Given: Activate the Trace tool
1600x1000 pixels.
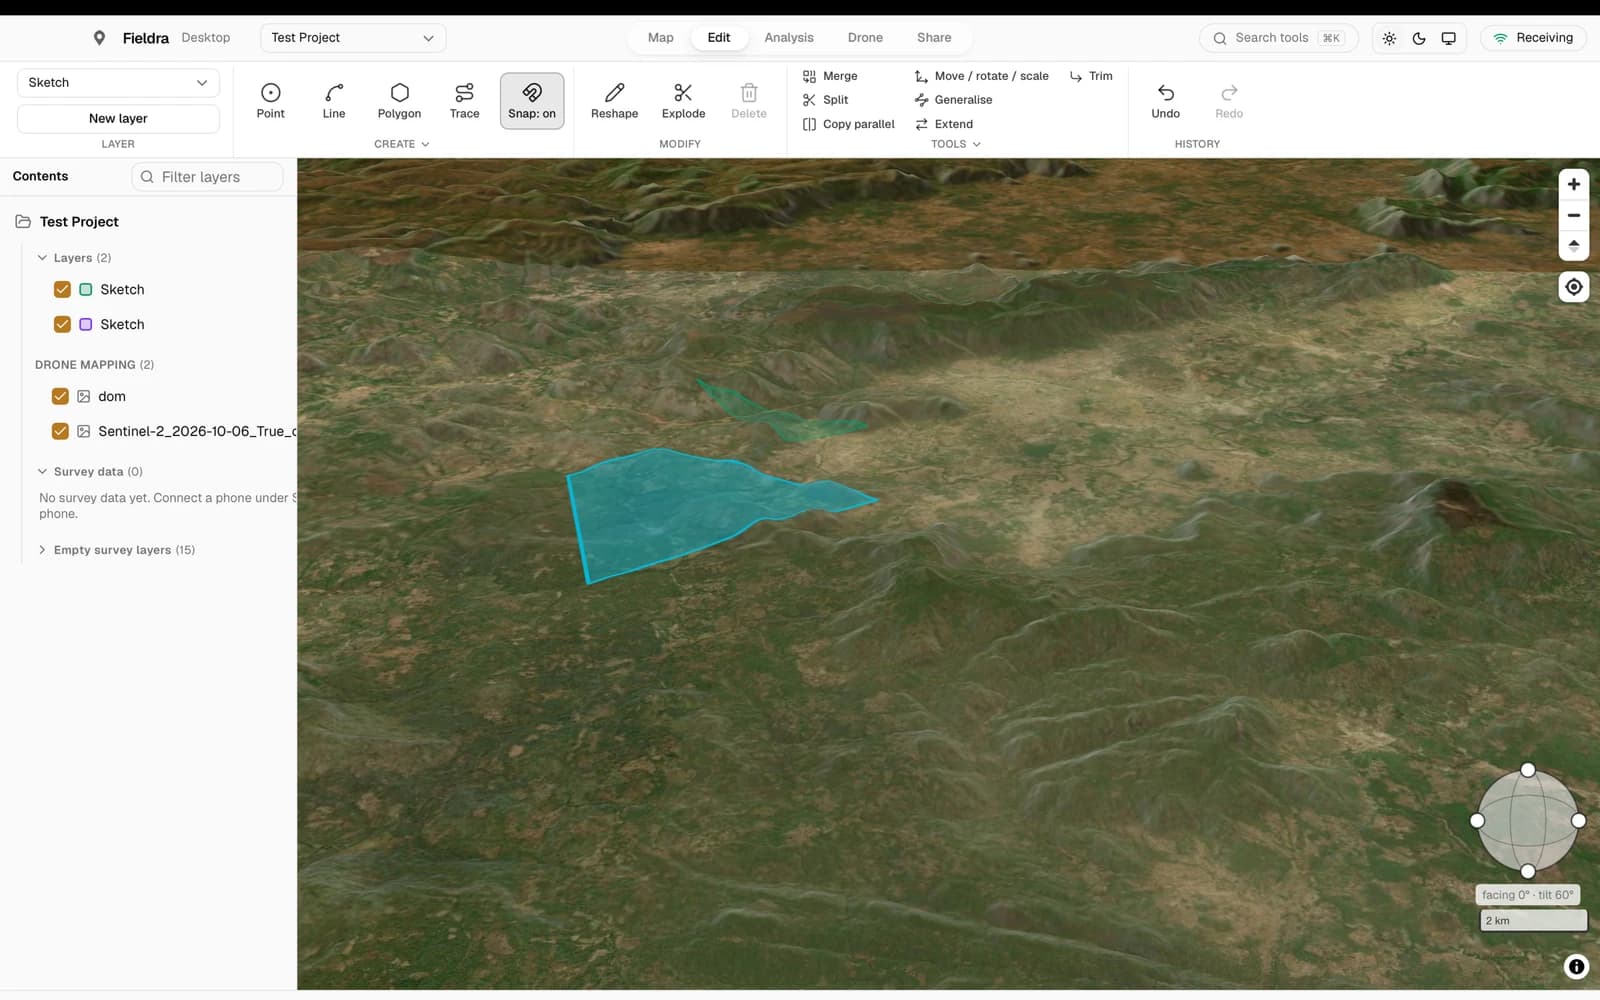Looking at the screenshot, I should click(x=464, y=101).
